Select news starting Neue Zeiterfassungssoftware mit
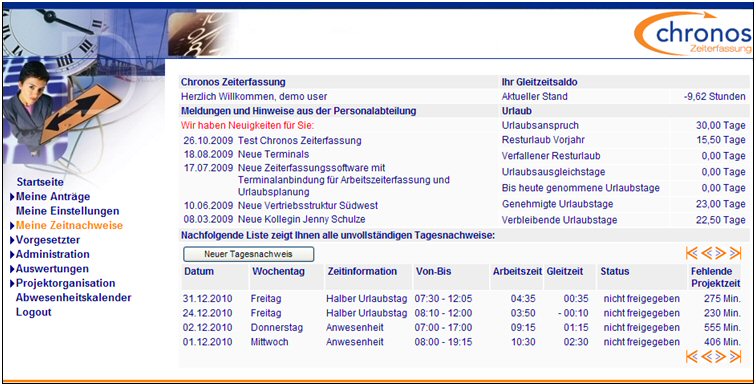The width and height of the screenshot is (756, 386). pos(344,180)
